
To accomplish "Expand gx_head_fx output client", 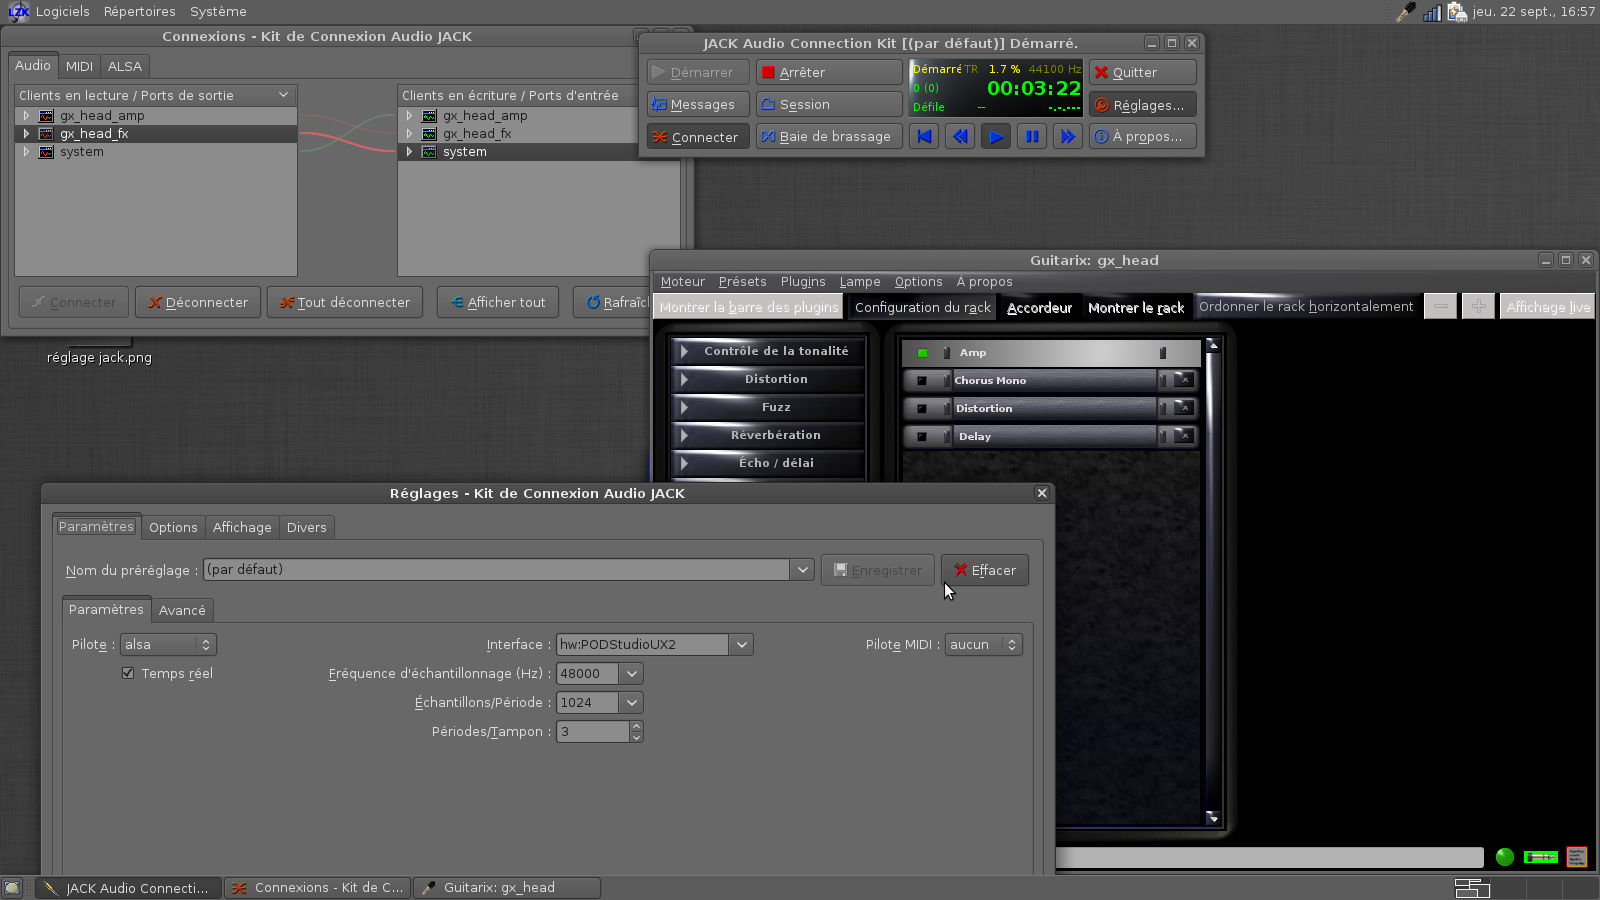I will coord(26,134).
